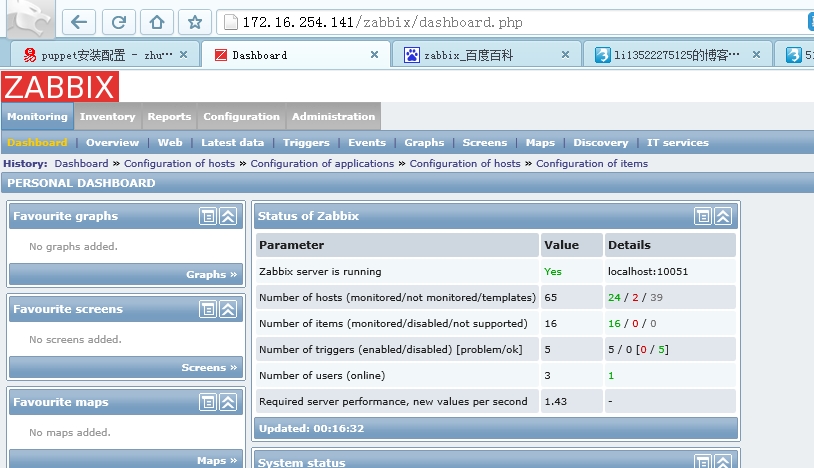Open the IT services submenu
The height and width of the screenshot is (468, 814).
tap(677, 143)
